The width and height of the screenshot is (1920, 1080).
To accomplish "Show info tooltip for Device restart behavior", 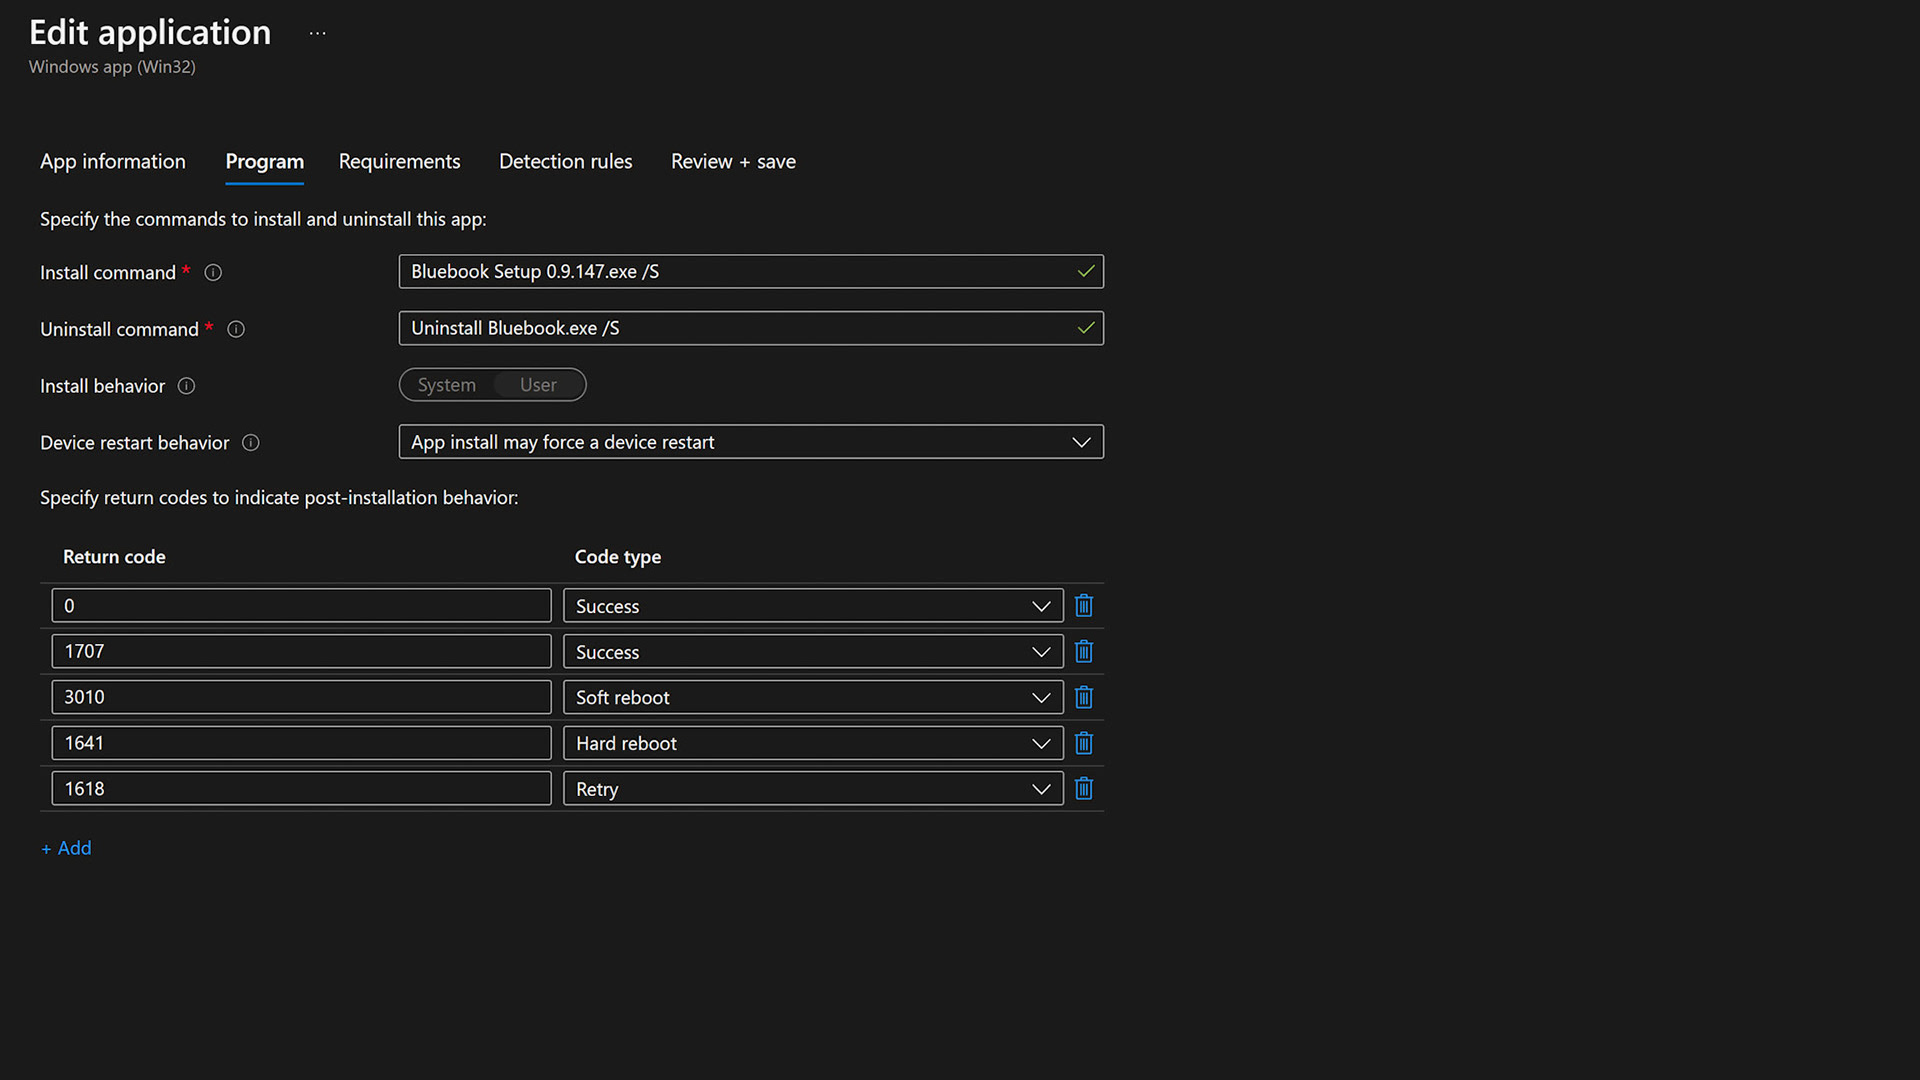I will 251,443.
